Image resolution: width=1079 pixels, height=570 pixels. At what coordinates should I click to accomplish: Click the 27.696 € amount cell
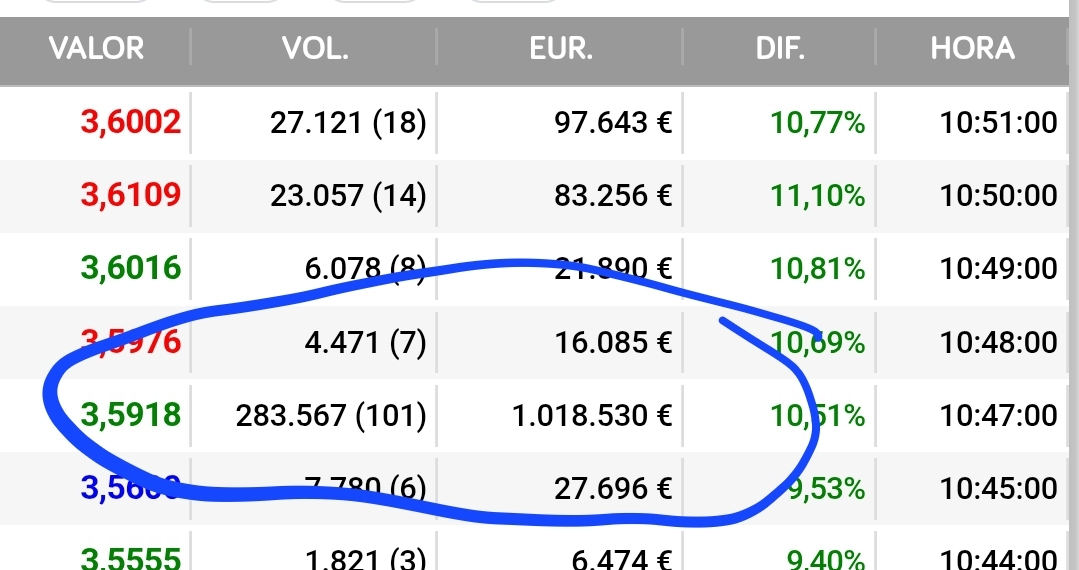click(613, 489)
